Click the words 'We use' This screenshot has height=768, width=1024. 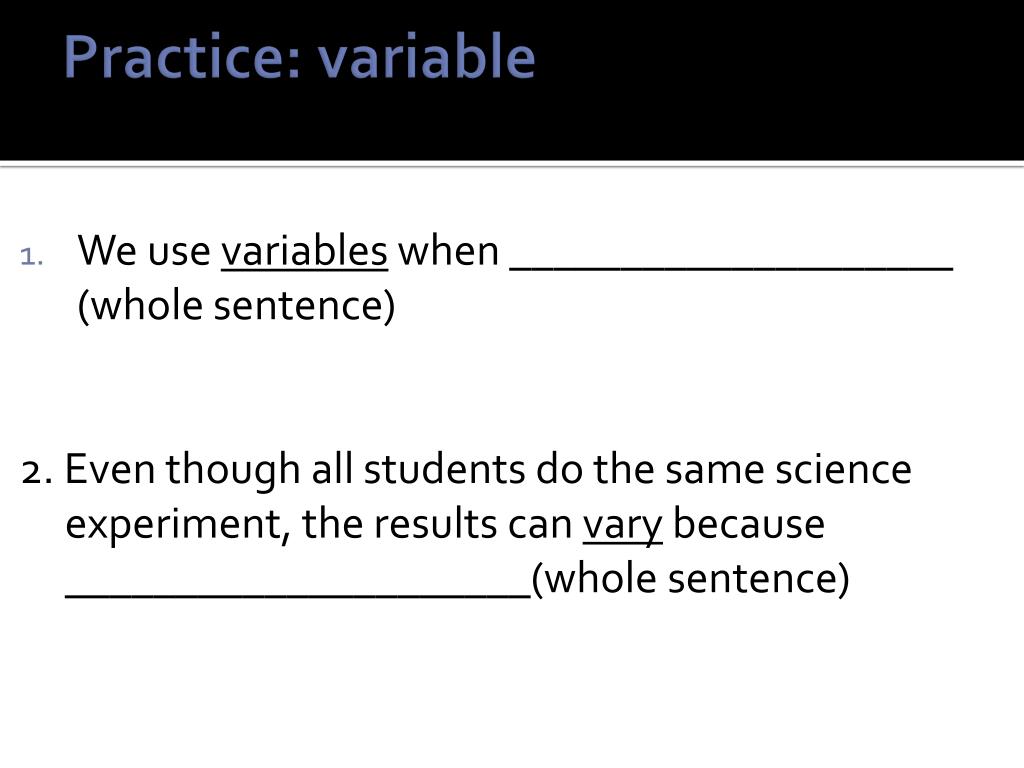pos(144,251)
